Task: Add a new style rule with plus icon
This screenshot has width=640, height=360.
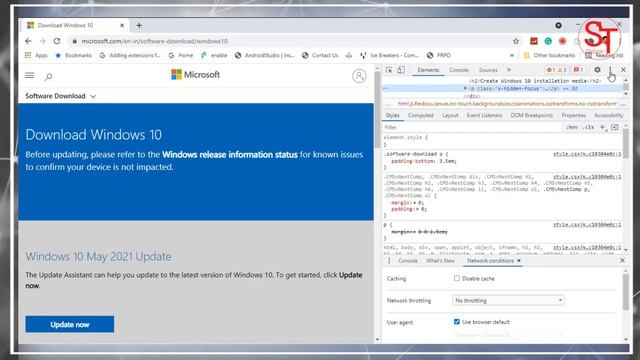Action: [x=602, y=127]
